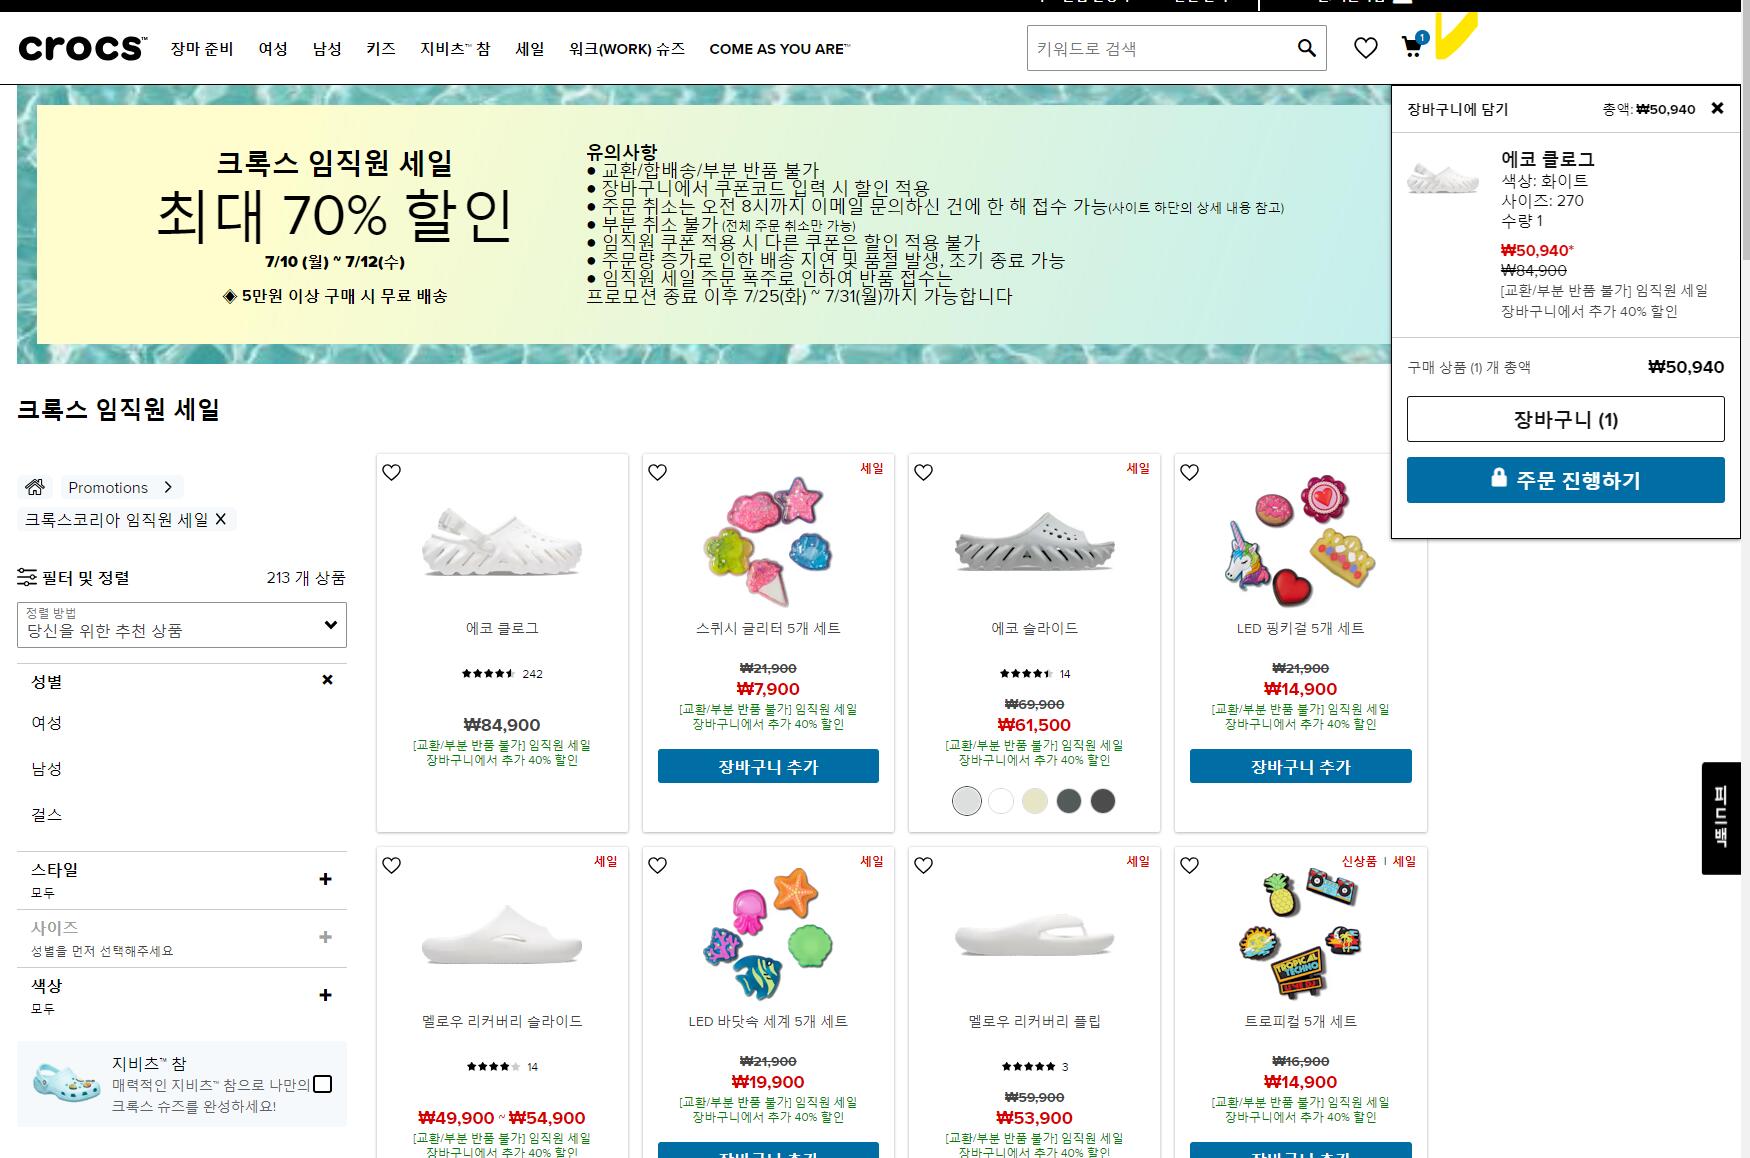Select white swatch for 에코 슬라이드
Viewport: 1750px width, 1158px height.
1001,801
